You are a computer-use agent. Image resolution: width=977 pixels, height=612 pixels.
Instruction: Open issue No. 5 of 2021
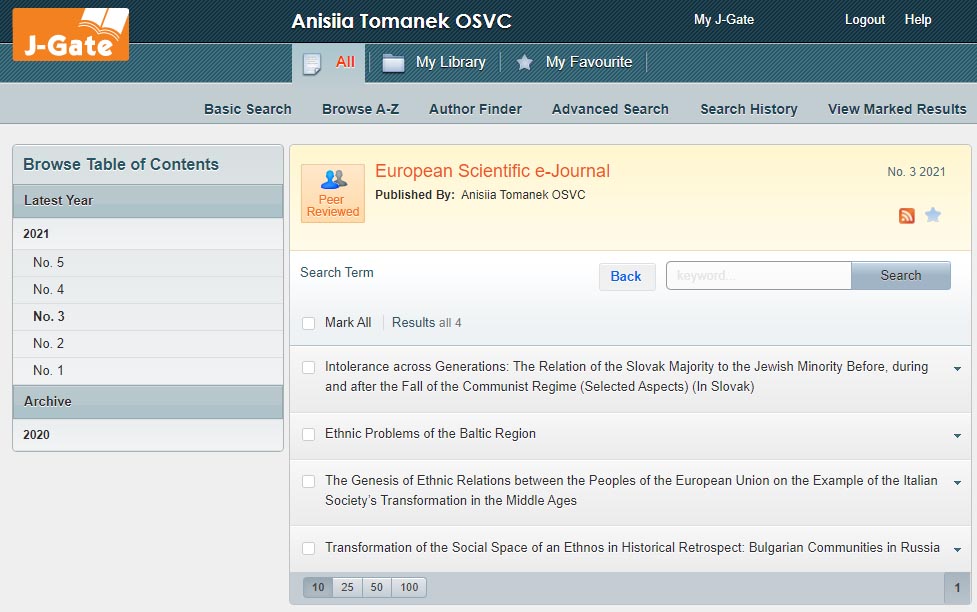[48, 263]
